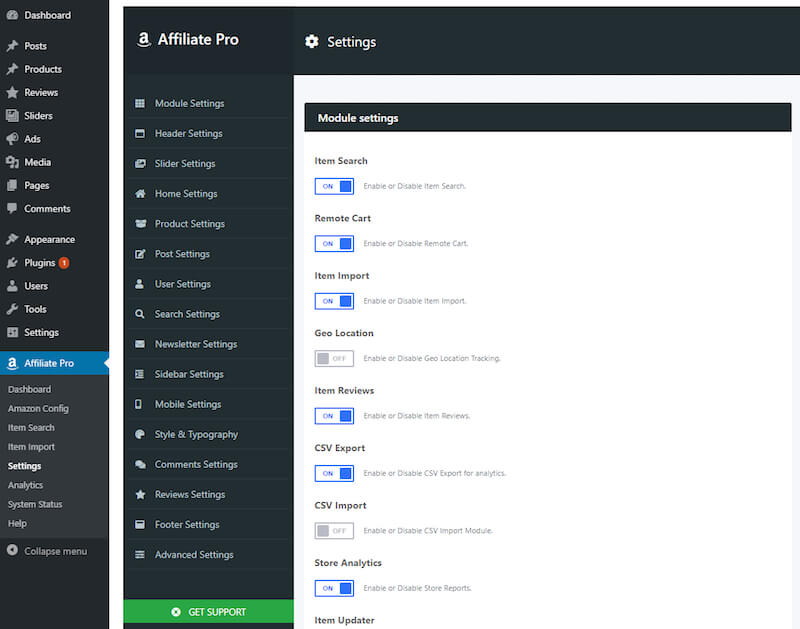The image size is (800, 629).
Task: Click the Module Settings grid icon
Action: (140, 104)
